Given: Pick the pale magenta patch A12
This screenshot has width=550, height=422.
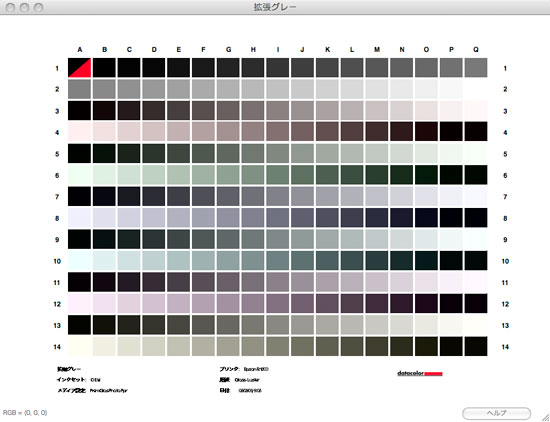Looking at the screenshot, I should [x=80, y=303].
